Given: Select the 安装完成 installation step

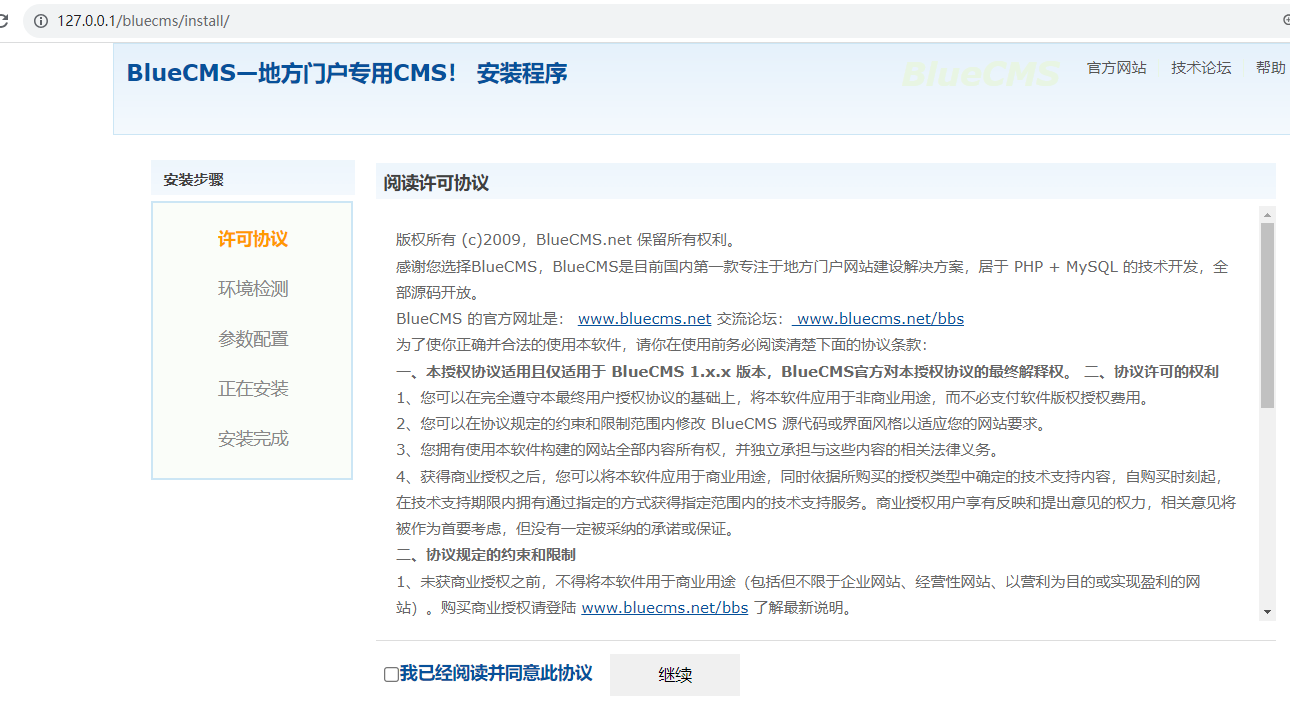Looking at the screenshot, I should [253, 439].
